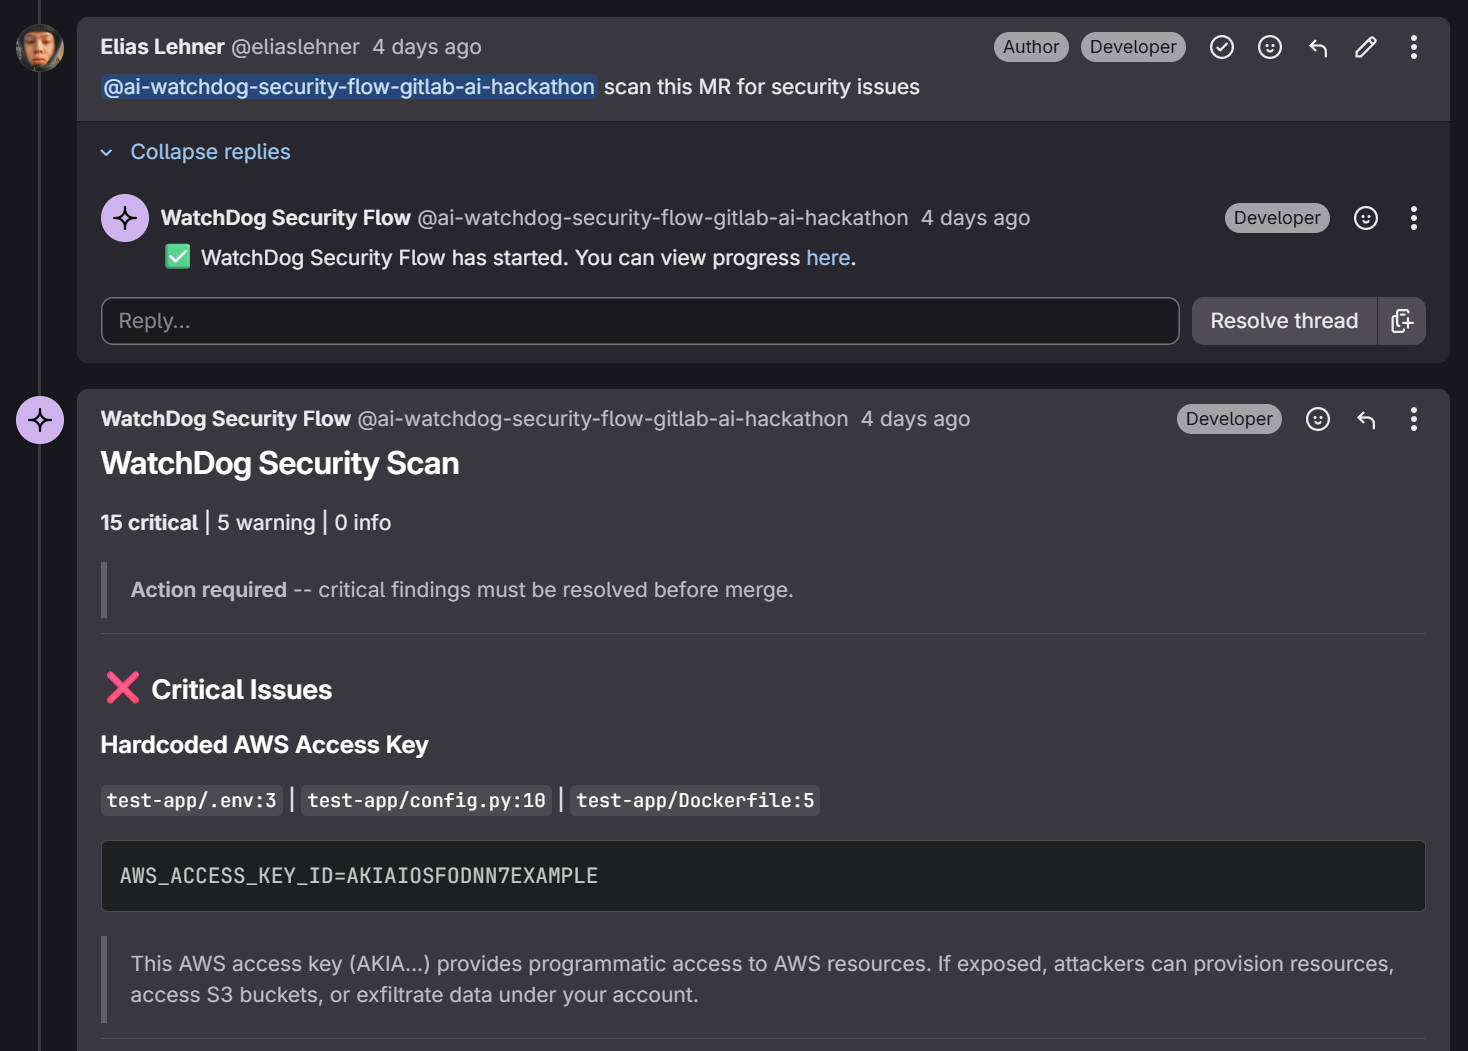The width and height of the screenshot is (1468, 1051).
Task: Click the Resolve thread button
Action: pyautogui.click(x=1284, y=321)
